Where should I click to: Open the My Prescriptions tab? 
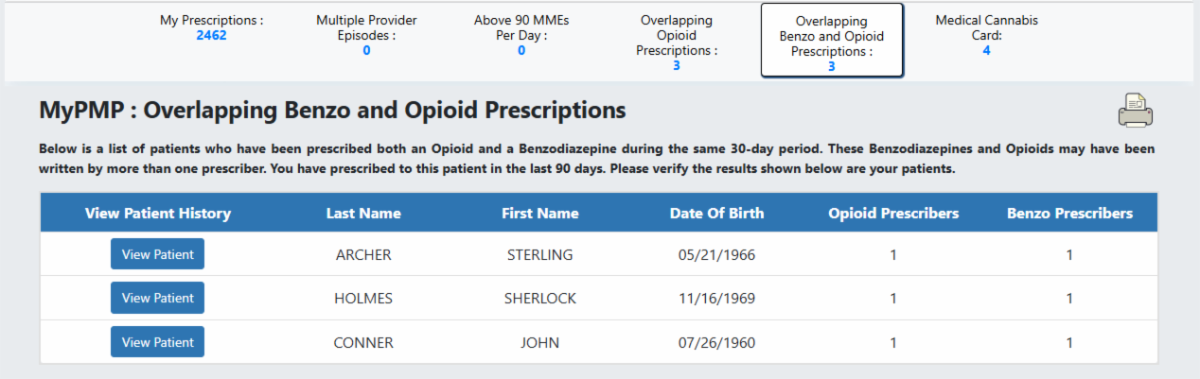pyautogui.click(x=212, y=27)
